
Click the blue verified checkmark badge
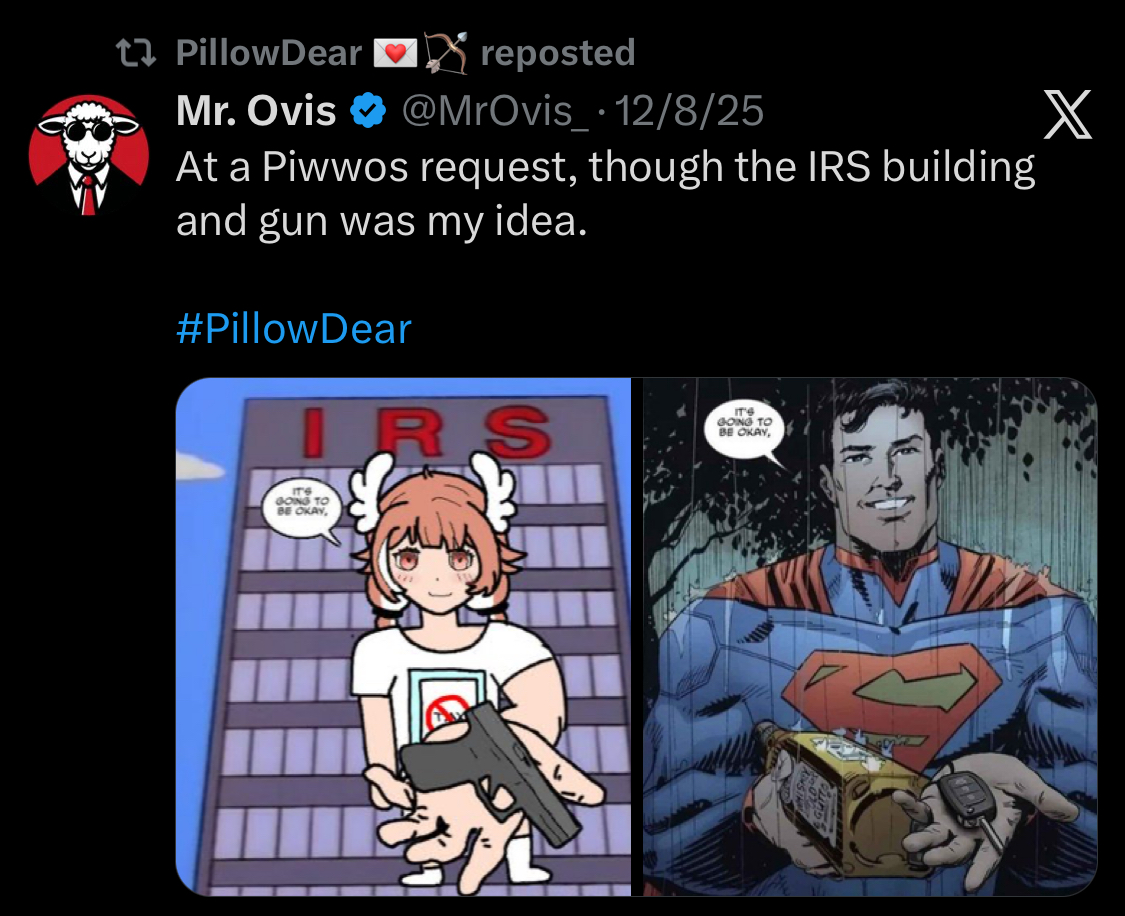pos(368,111)
